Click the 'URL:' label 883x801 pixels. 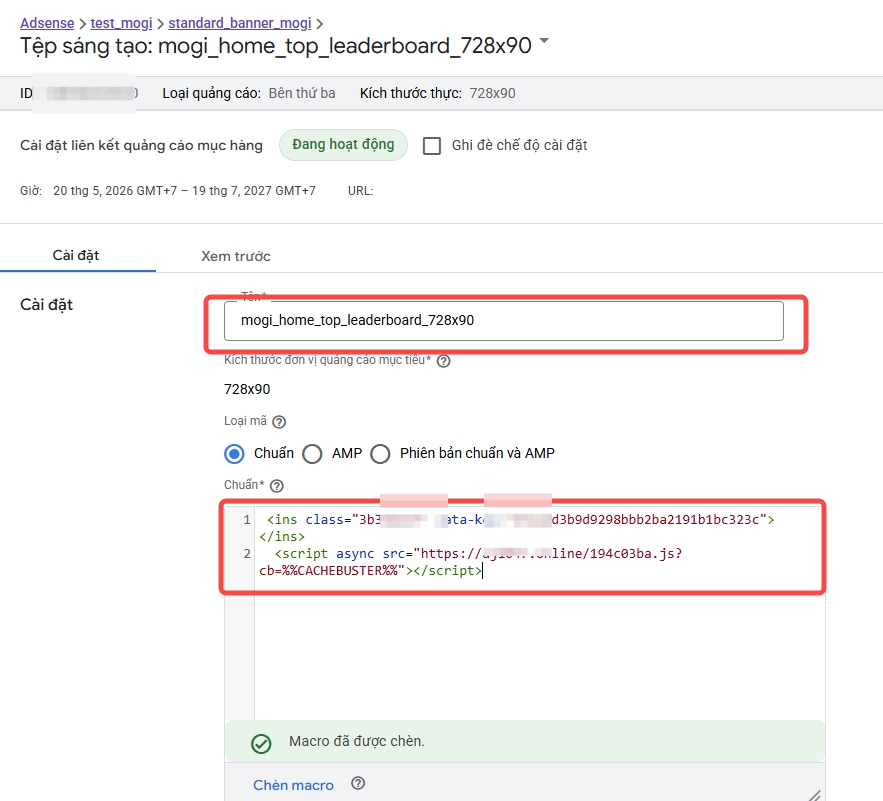pos(360,191)
